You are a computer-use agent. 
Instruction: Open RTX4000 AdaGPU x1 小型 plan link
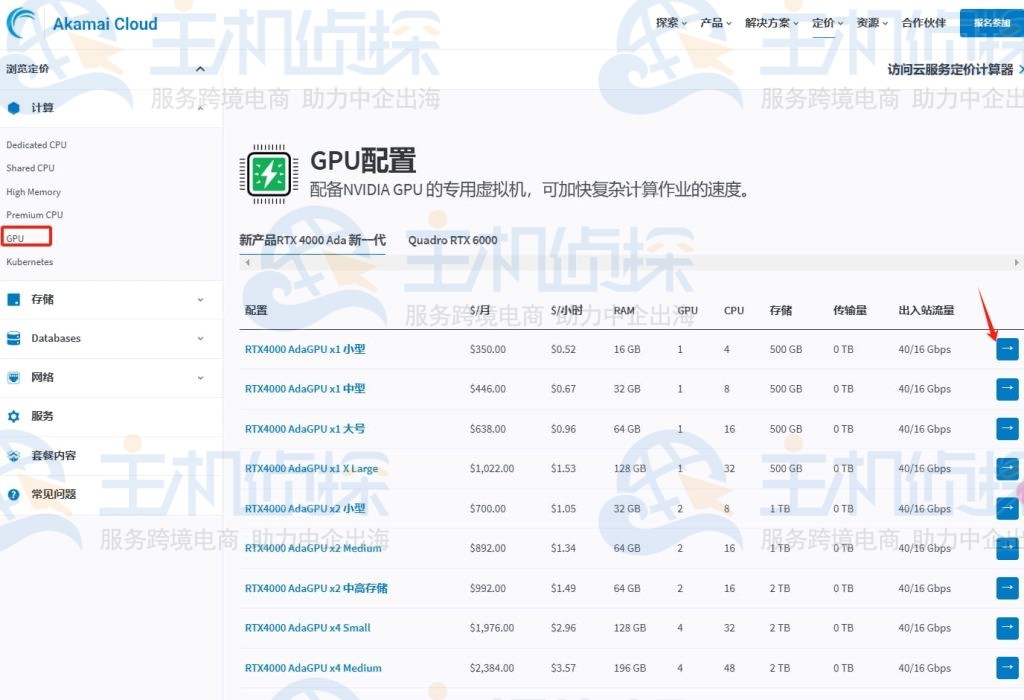point(305,349)
